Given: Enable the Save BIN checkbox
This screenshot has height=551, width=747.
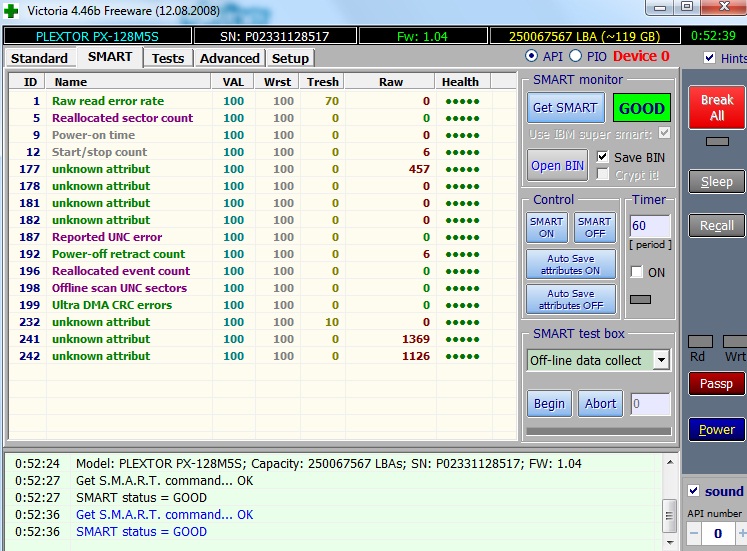Looking at the screenshot, I should tap(603, 157).
